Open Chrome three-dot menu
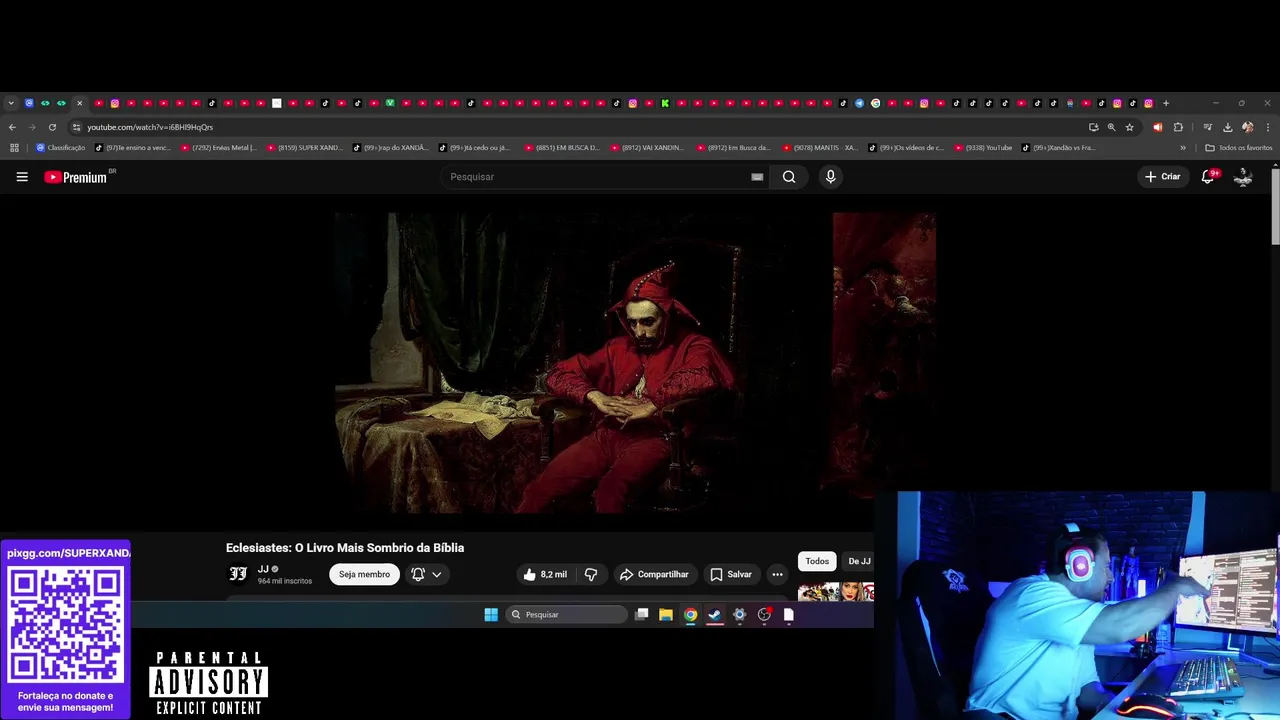This screenshot has width=1280, height=720. pos(1268,127)
